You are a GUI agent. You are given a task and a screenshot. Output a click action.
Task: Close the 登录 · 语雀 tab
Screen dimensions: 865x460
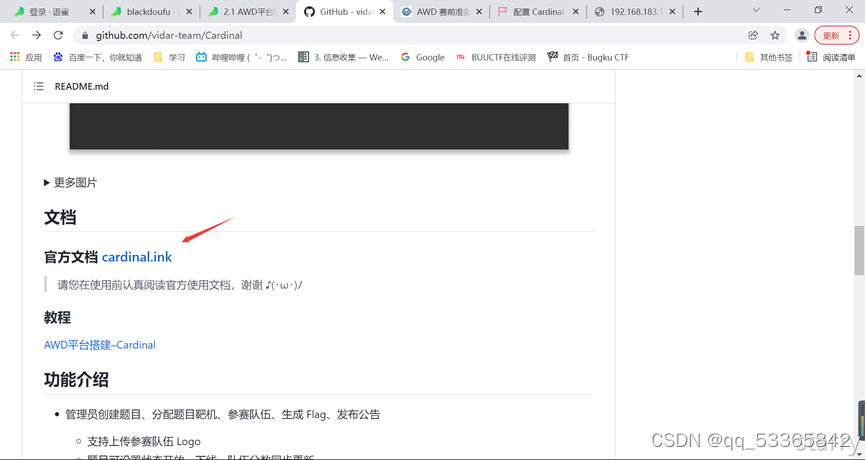[92, 12]
